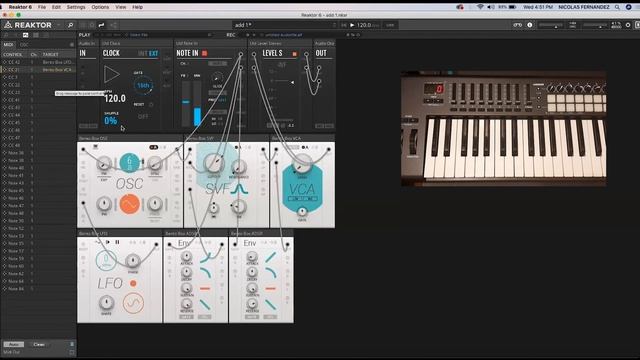The image size is (640, 360).
Task: Toggle the NOTE IN red indicator
Action: (204, 53)
